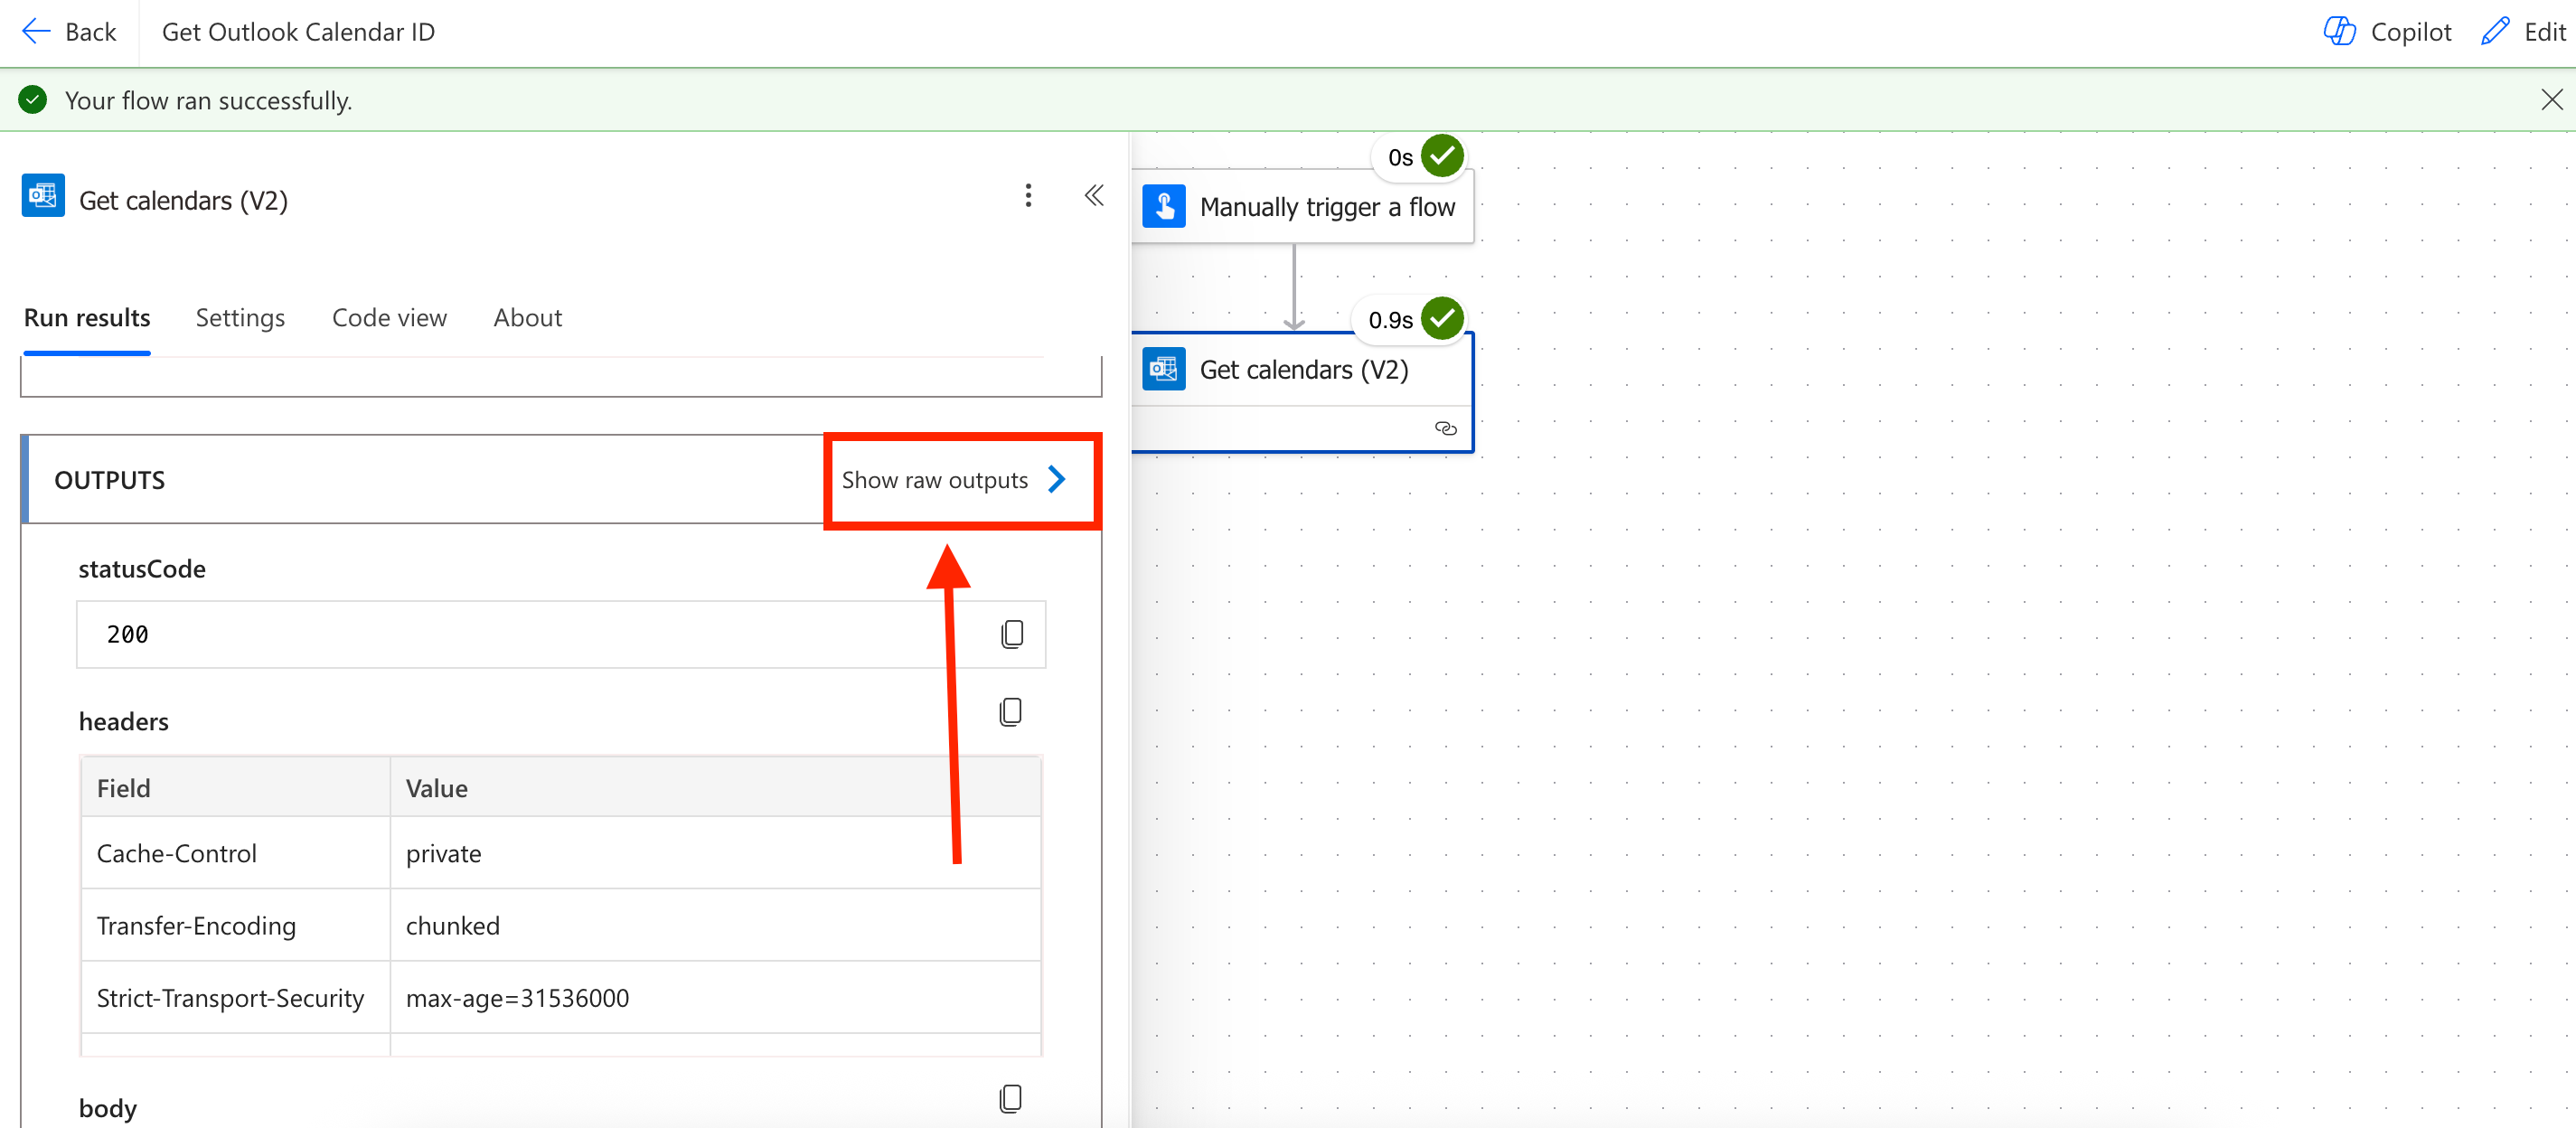2576x1128 pixels.
Task: Click the Edit pencil button
Action: point(2523,32)
